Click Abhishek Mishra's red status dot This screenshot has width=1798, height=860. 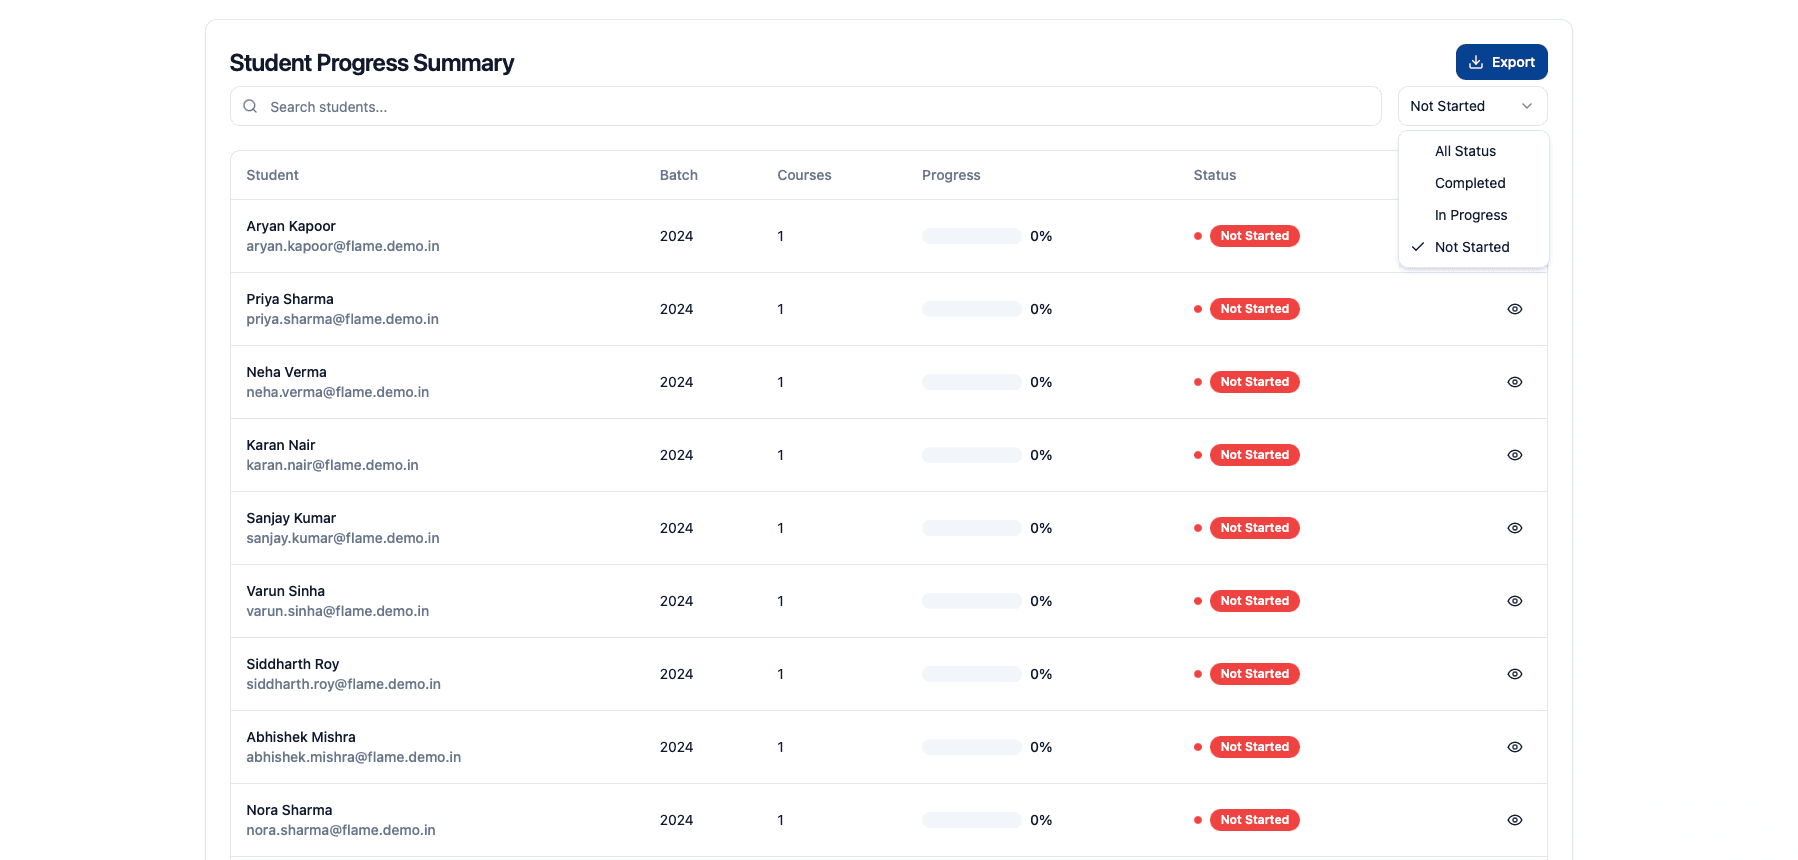pos(1198,747)
